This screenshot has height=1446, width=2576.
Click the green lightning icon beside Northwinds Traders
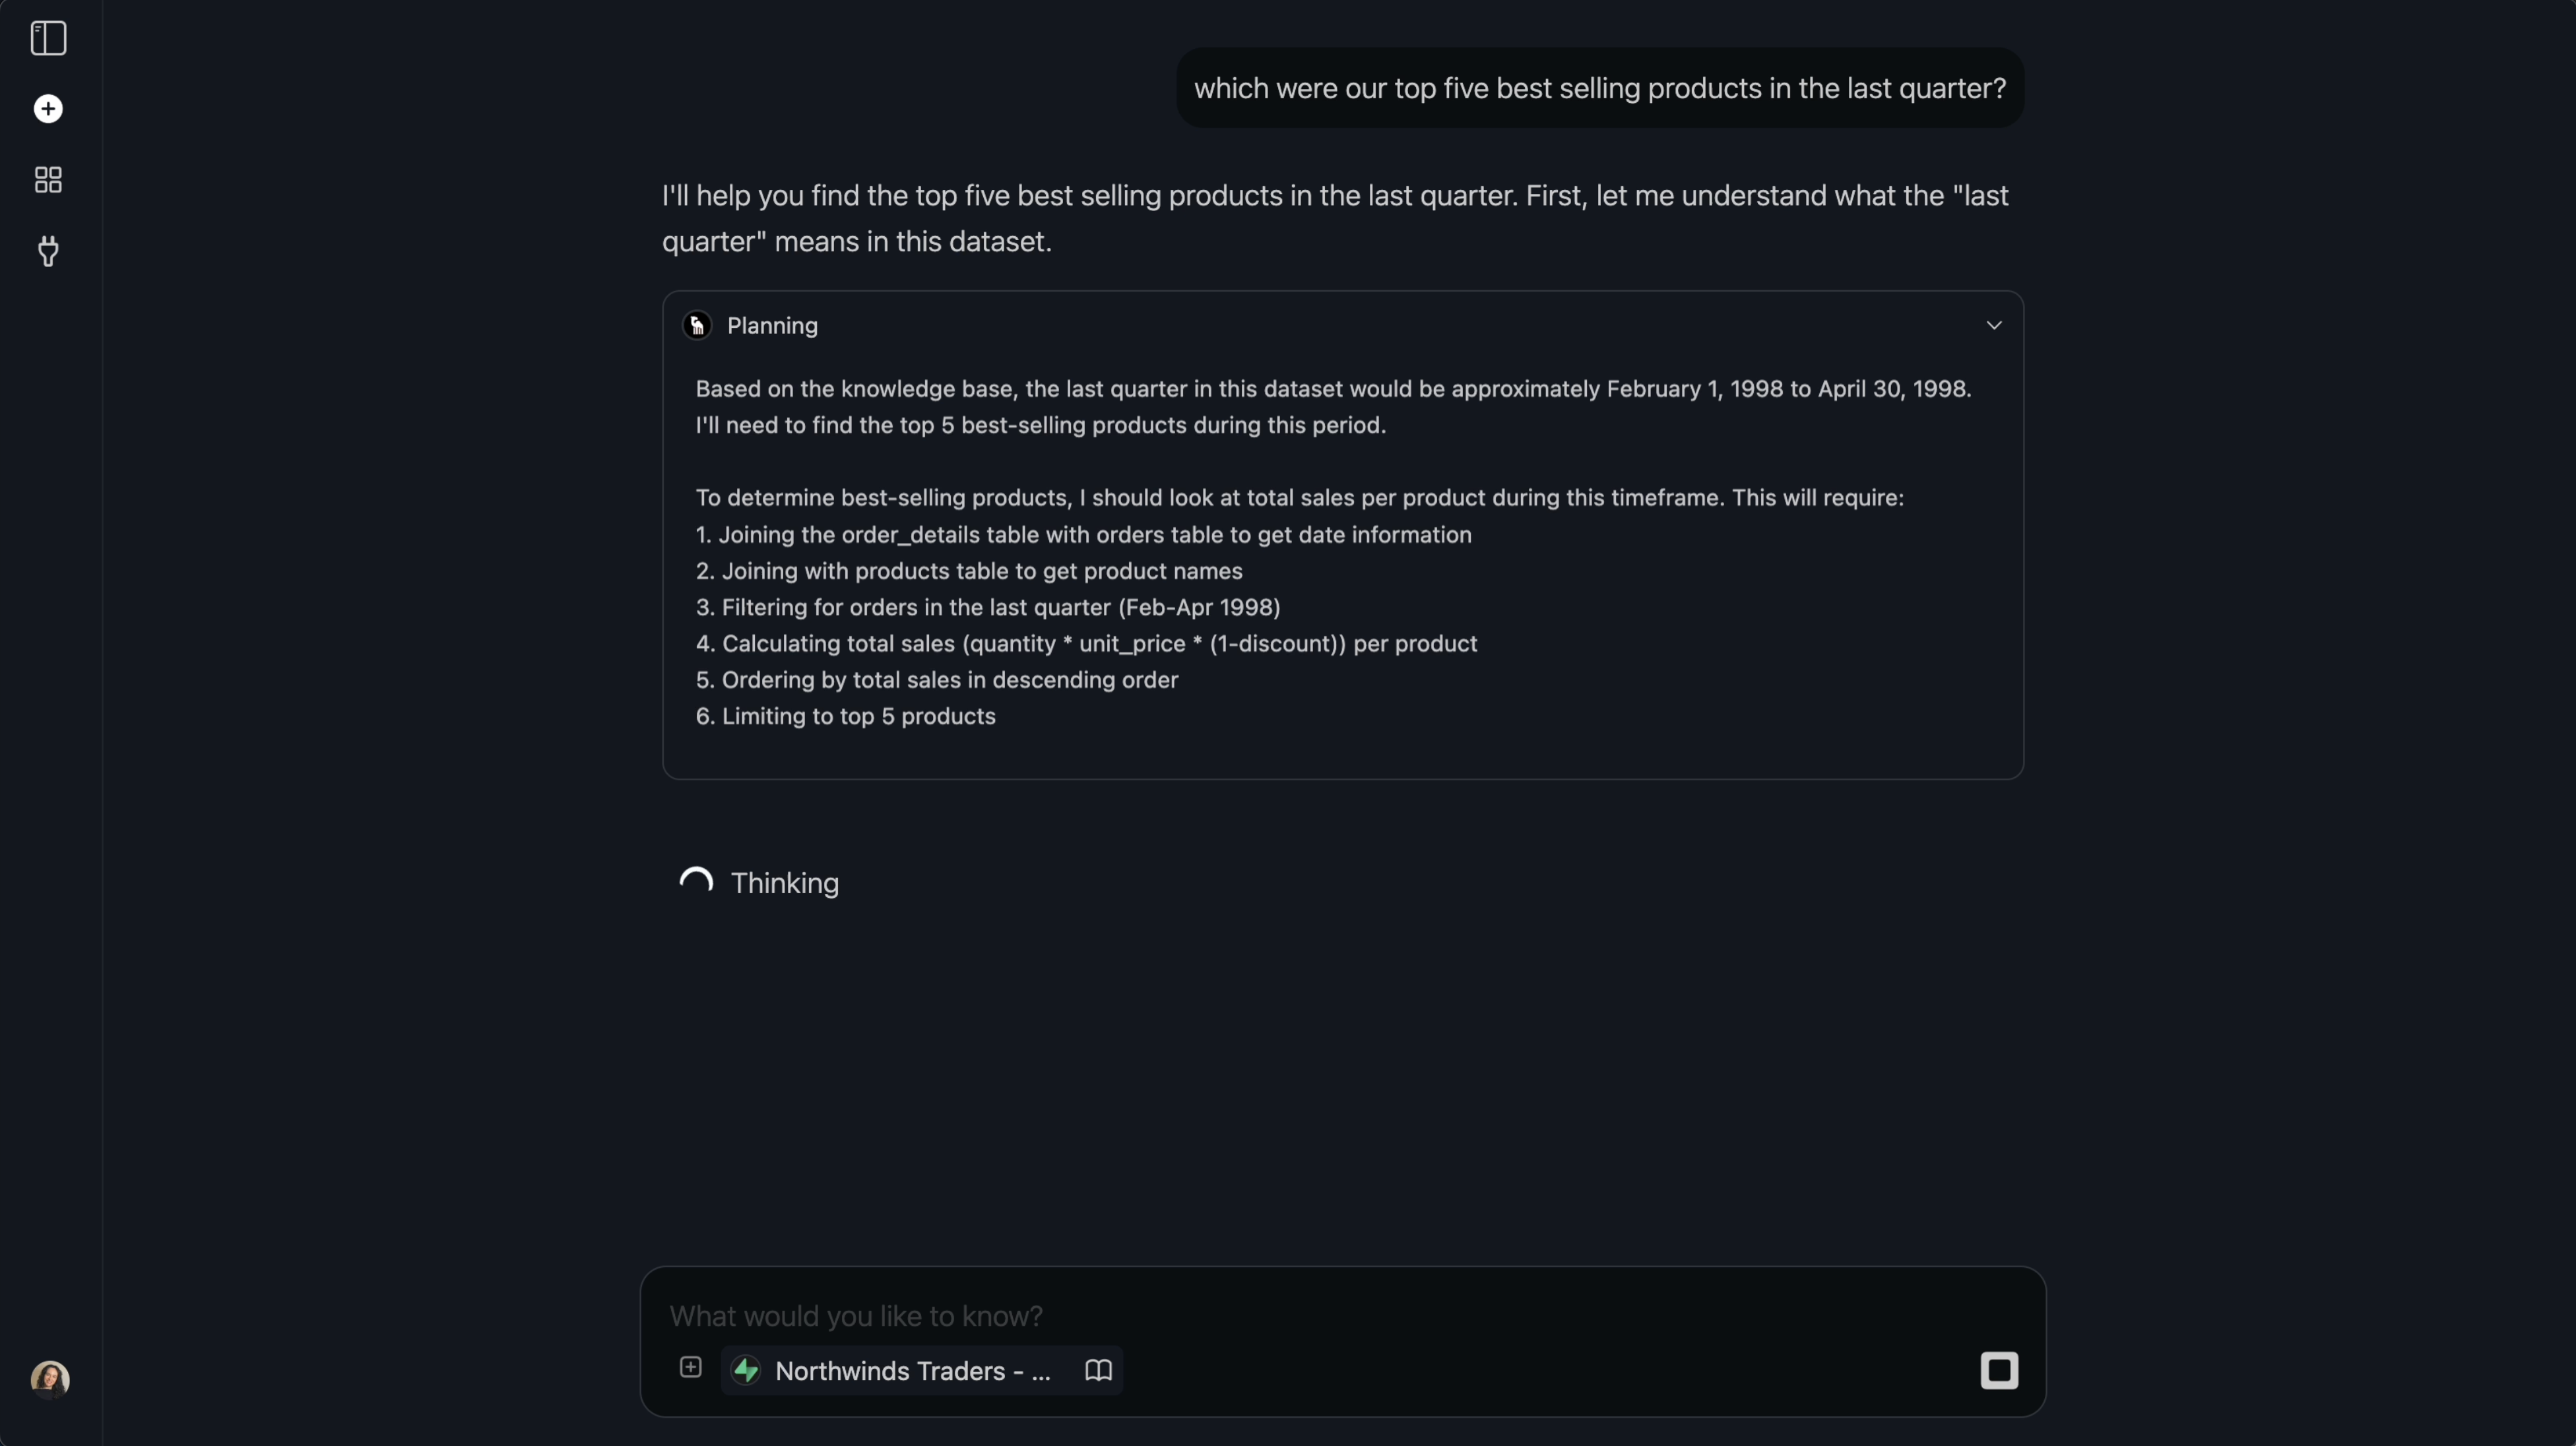(746, 1370)
